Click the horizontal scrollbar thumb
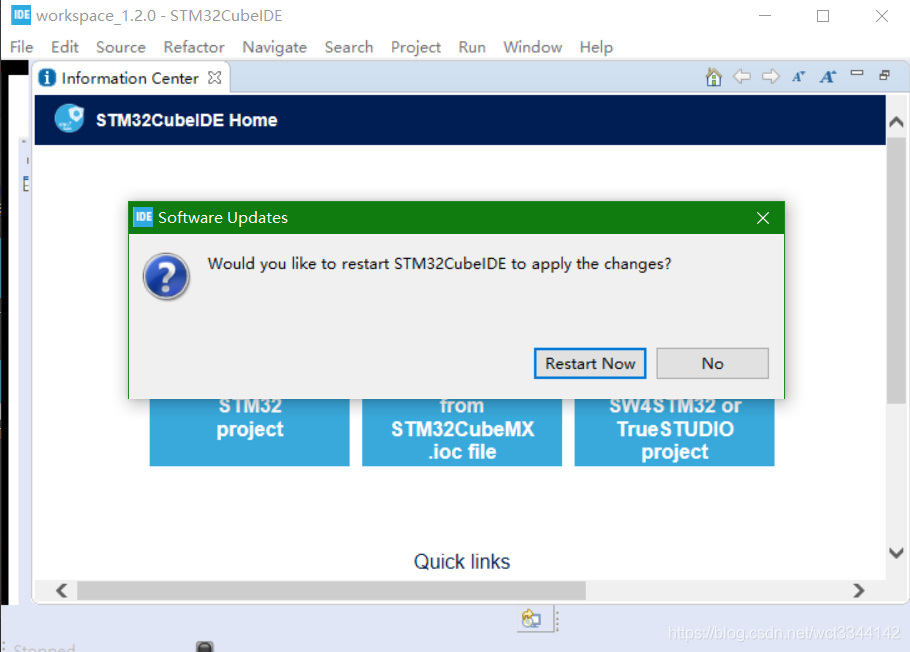This screenshot has width=910, height=652. click(331, 590)
